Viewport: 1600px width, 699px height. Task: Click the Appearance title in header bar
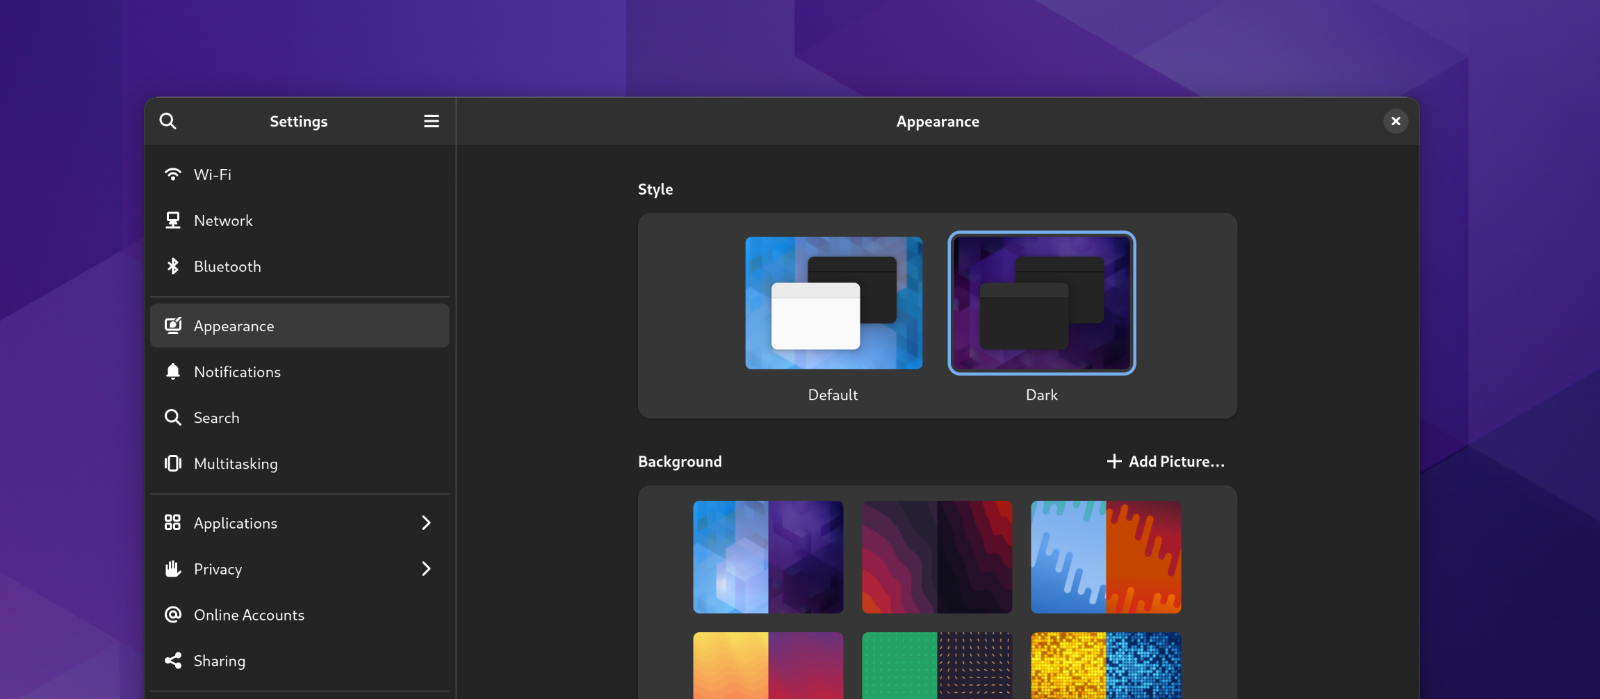(938, 121)
